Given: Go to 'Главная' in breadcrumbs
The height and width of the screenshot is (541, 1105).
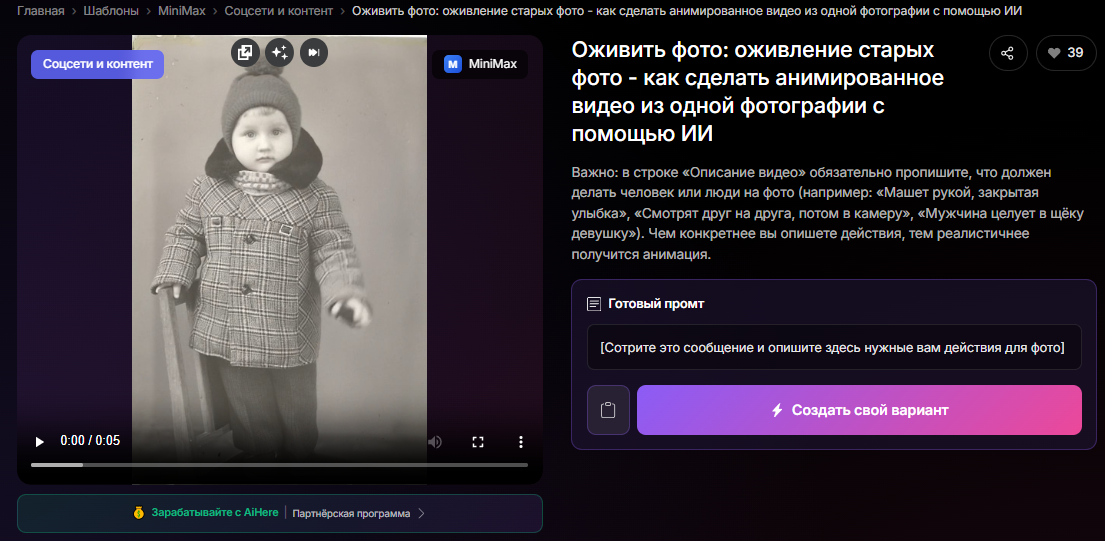Looking at the screenshot, I should pyautogui.click(x=40, y=11).
